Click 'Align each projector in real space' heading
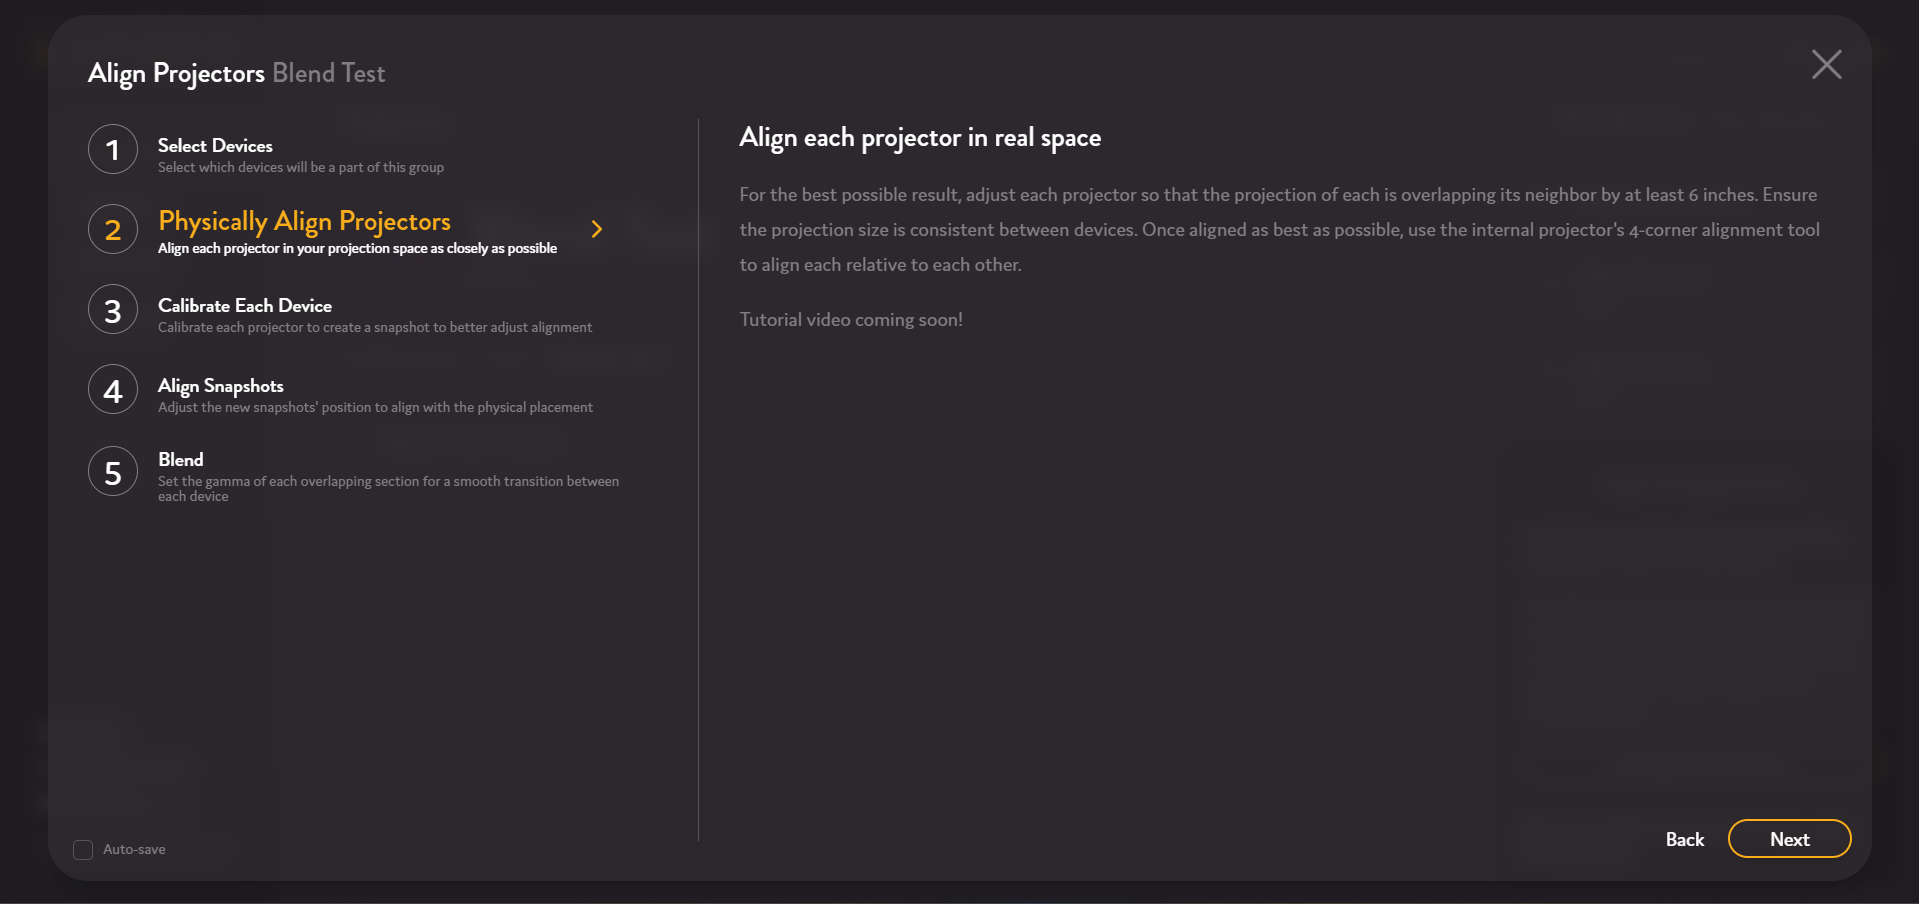This screenshot has width=1919, height=904. [920, 138]
